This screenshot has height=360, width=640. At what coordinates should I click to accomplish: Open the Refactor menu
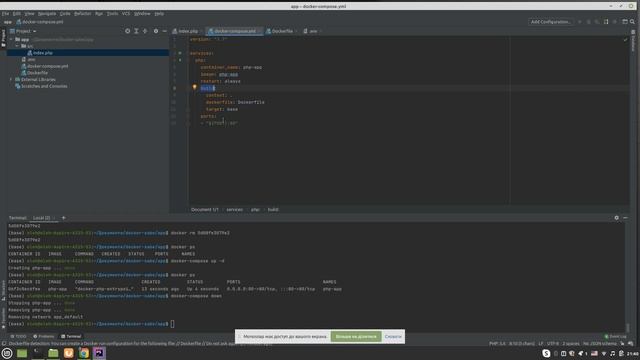click(x=82, y=13)
